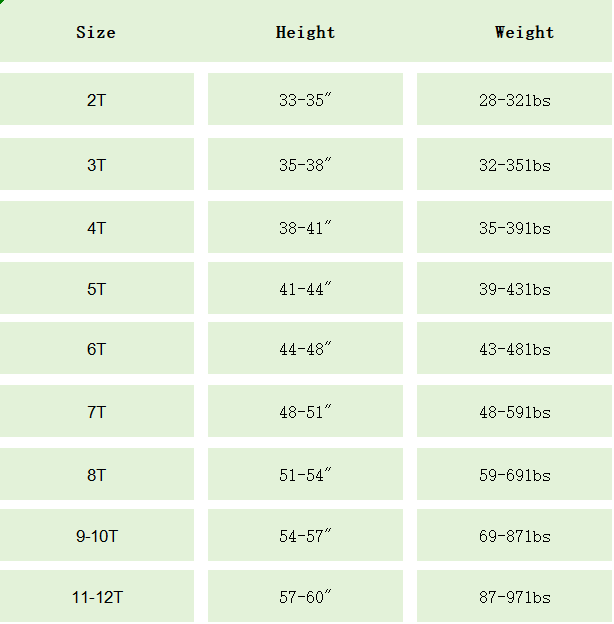Select the 9-10T size cell
This screenshot has height=624, width=614.
point(96,536)
